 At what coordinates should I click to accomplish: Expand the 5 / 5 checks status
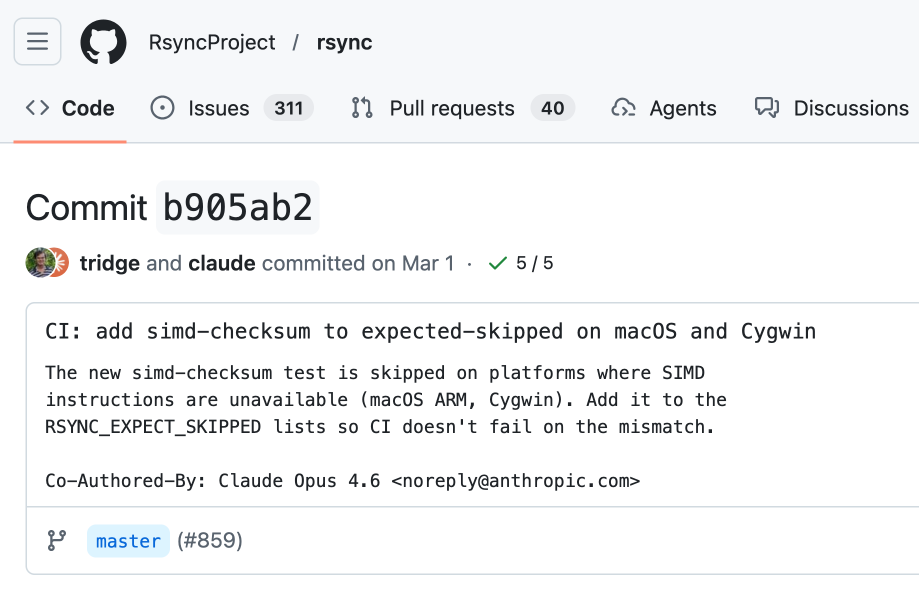(521, 264)
